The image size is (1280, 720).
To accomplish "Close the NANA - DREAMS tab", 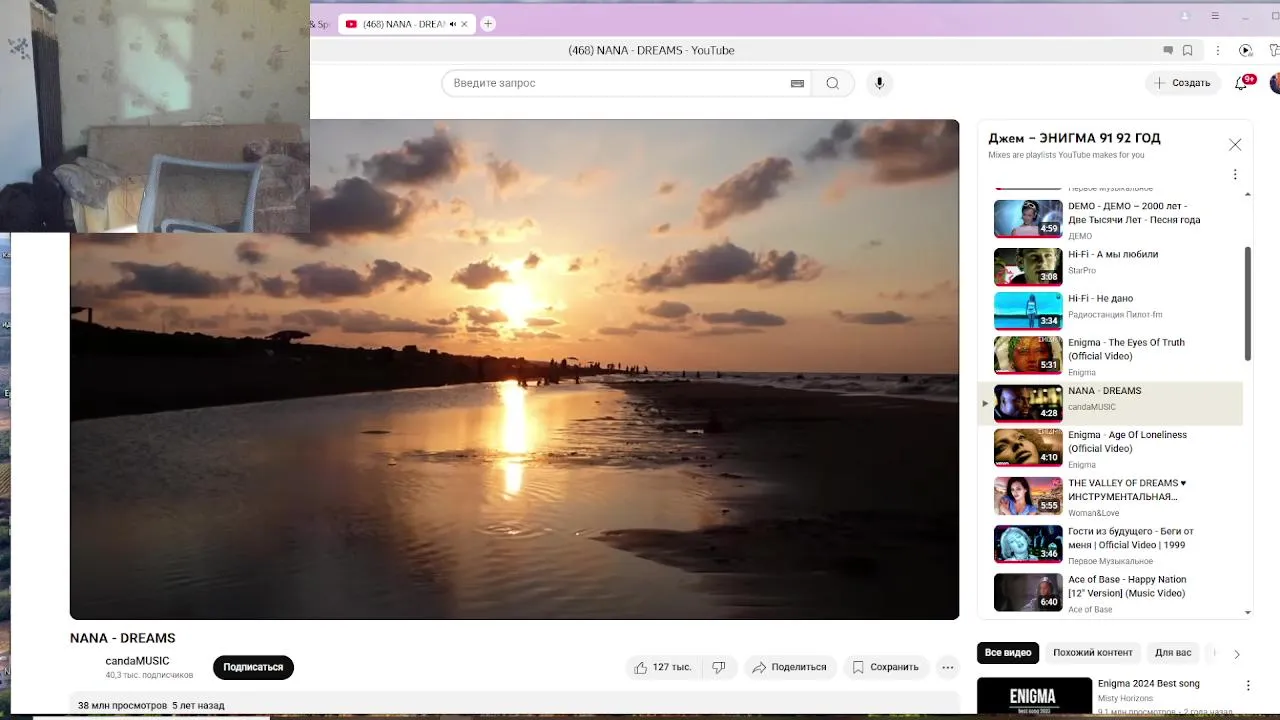I will click(x=464, y=24).
